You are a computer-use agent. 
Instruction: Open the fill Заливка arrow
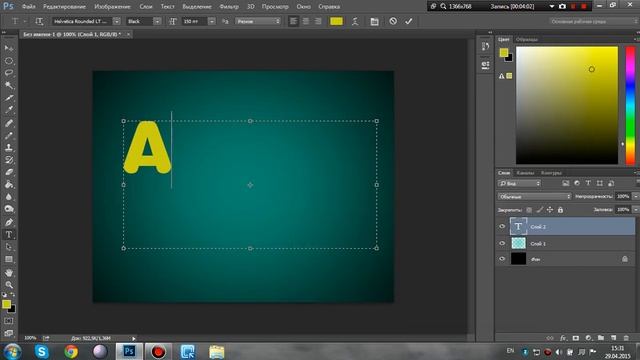coord(635,209)
